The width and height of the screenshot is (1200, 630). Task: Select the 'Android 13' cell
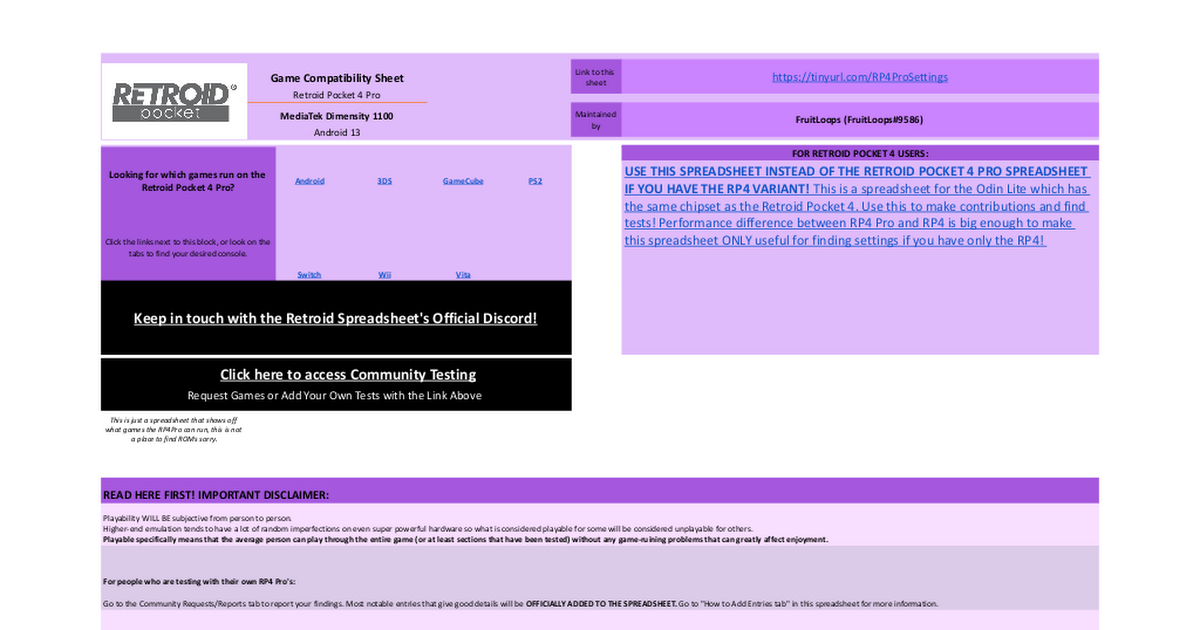(337, 132)
